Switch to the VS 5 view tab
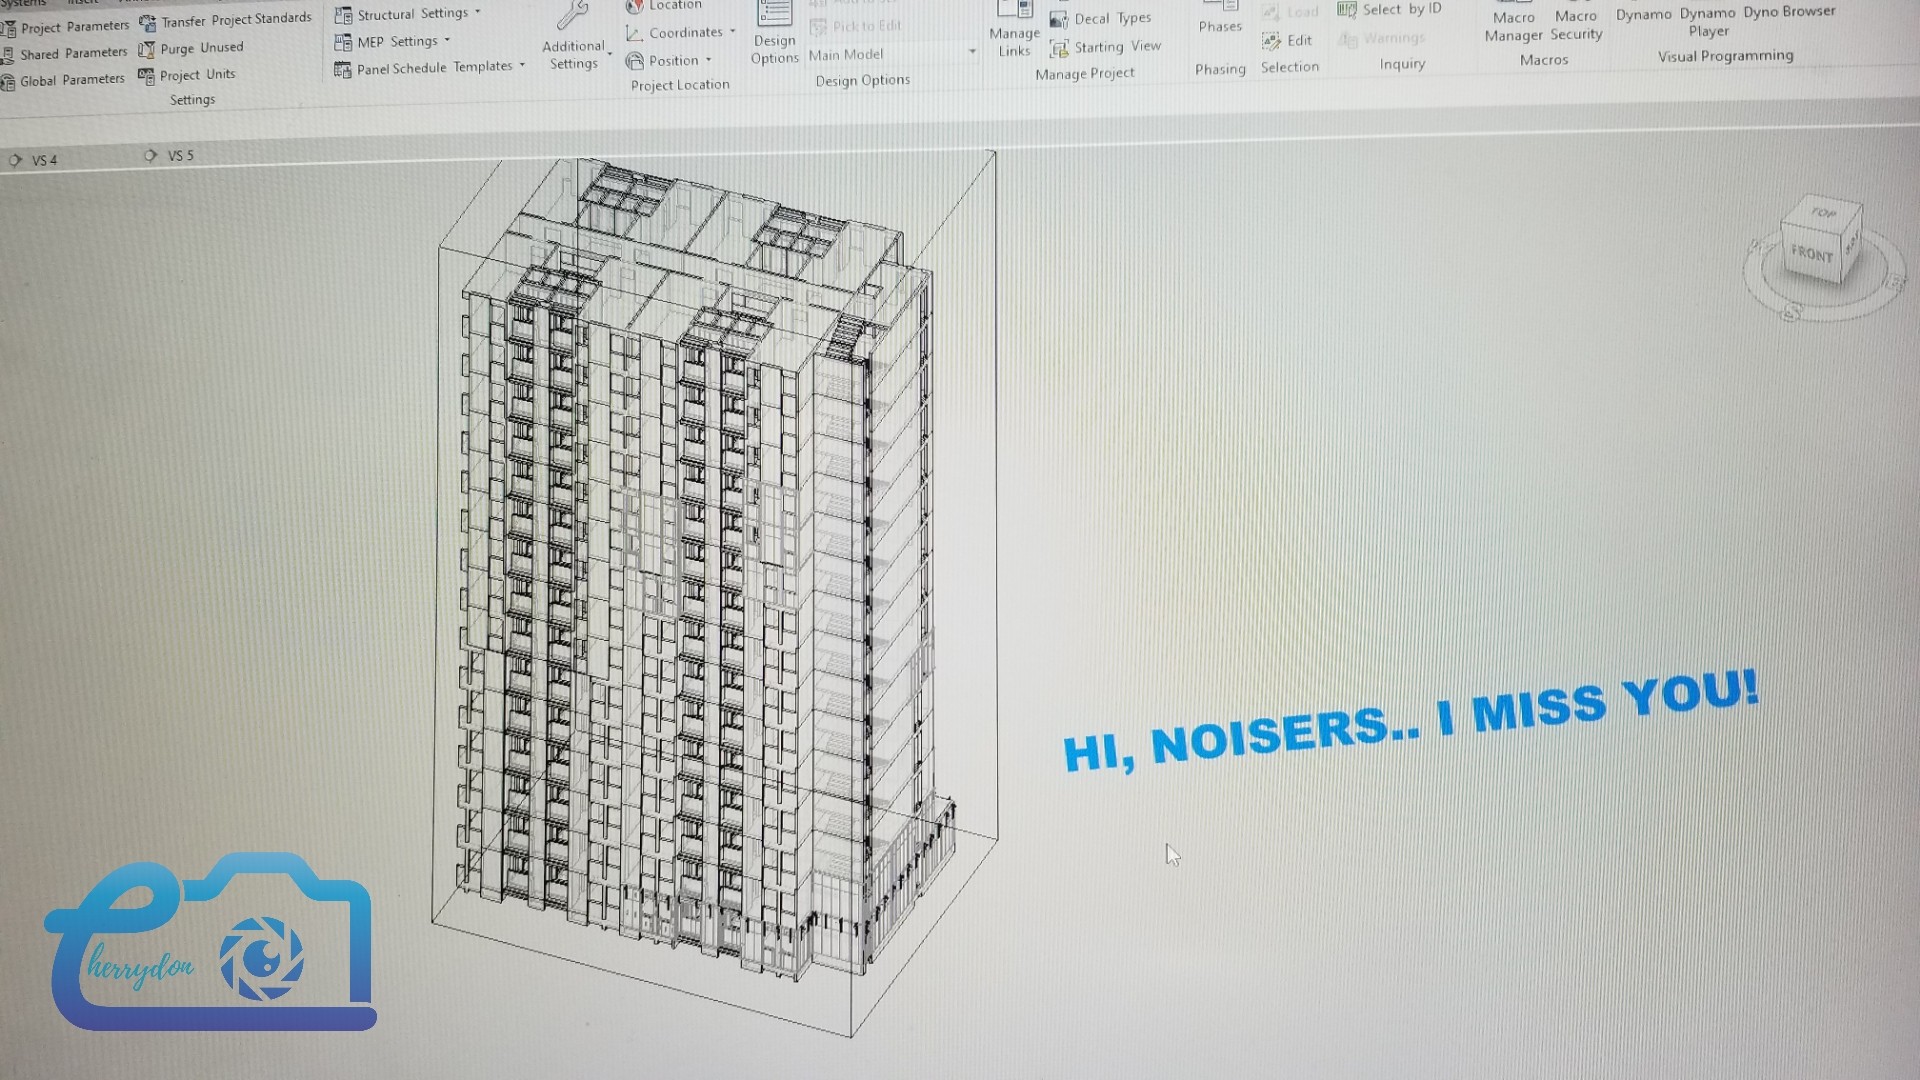This screenshot has height=1080, width=1920. (169, 156)
